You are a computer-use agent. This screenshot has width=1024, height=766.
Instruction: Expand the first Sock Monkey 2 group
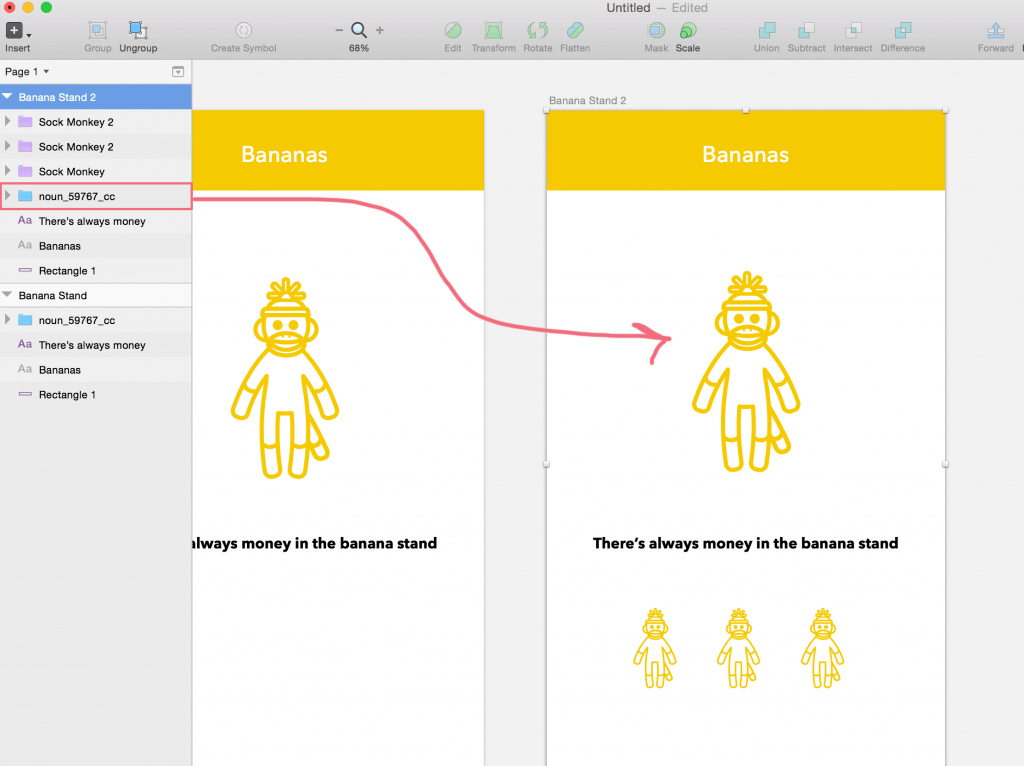8,122
